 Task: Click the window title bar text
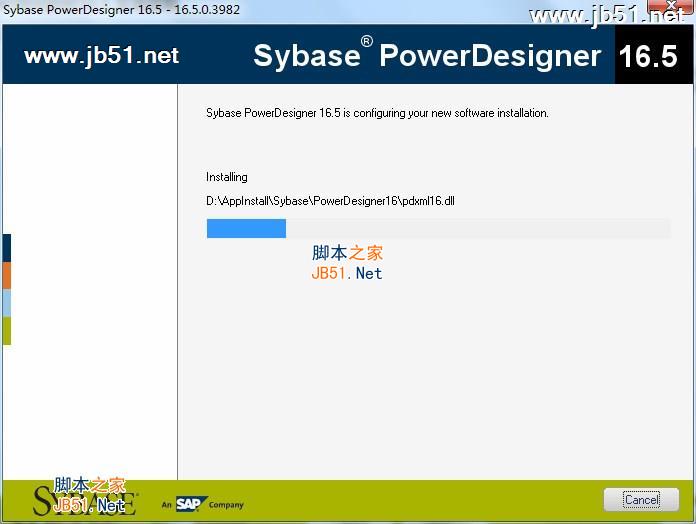coord(122,10)
